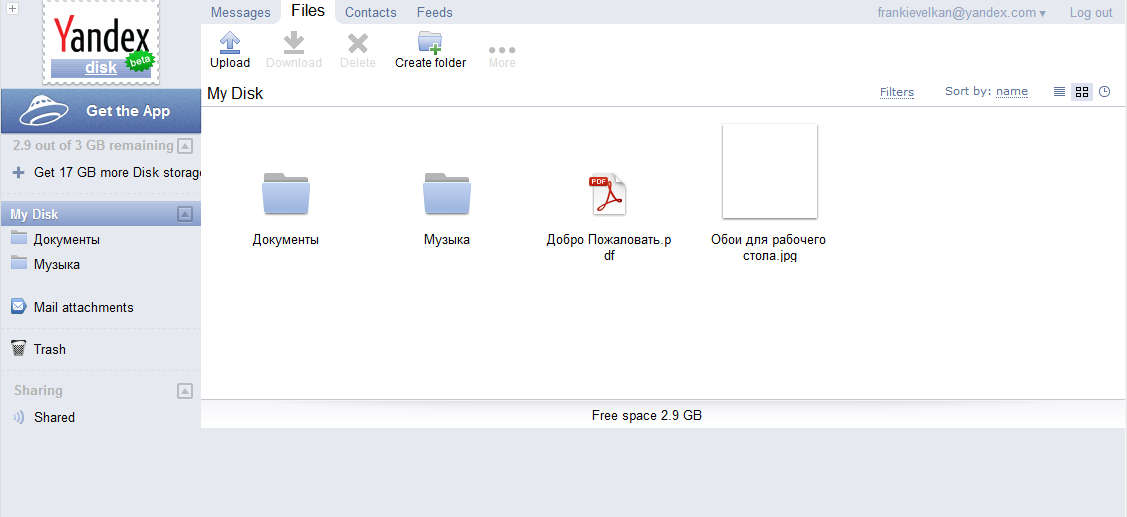Click Get 17 GB more Disk storage link
This screenshot has height=517, width=1127.
click(117, 173)
